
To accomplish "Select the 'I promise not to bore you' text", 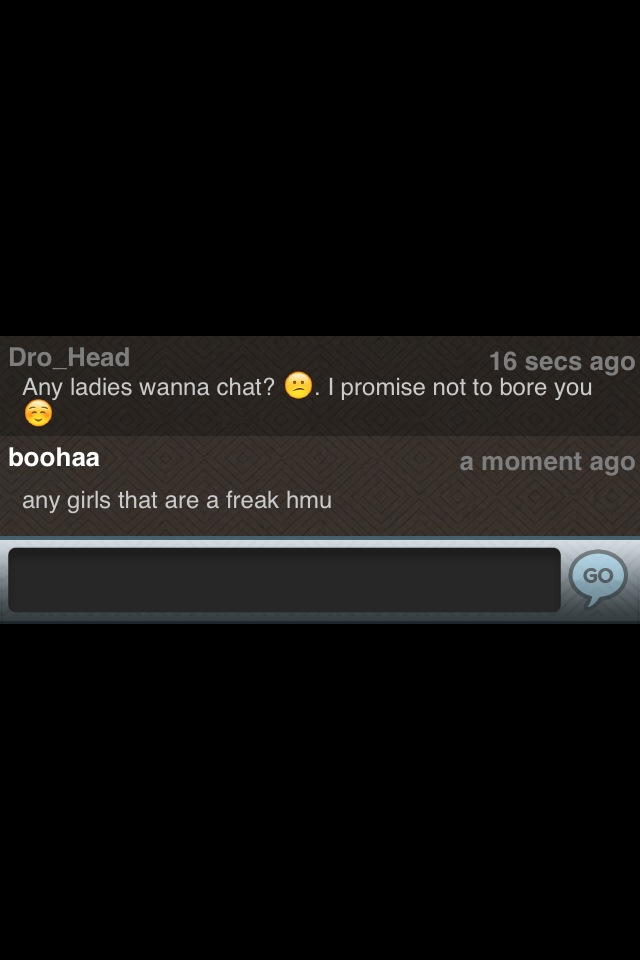I will coord(460,387).
